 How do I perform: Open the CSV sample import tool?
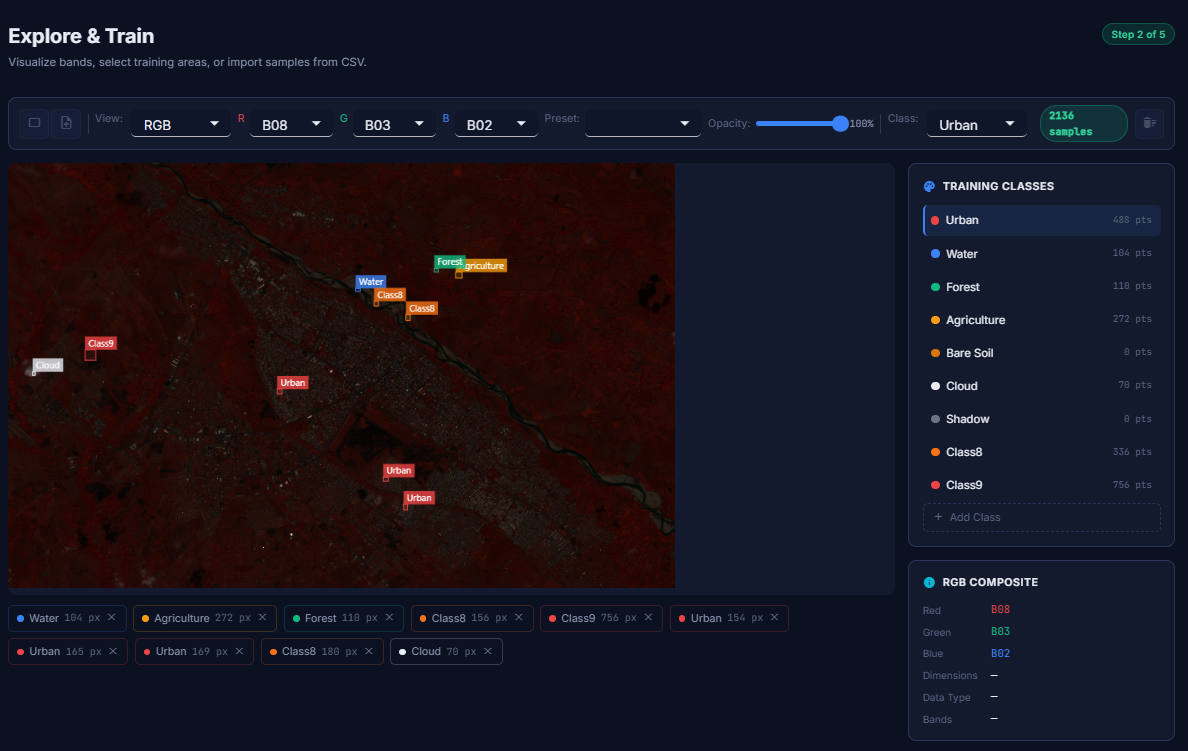[x=65, y=123]
